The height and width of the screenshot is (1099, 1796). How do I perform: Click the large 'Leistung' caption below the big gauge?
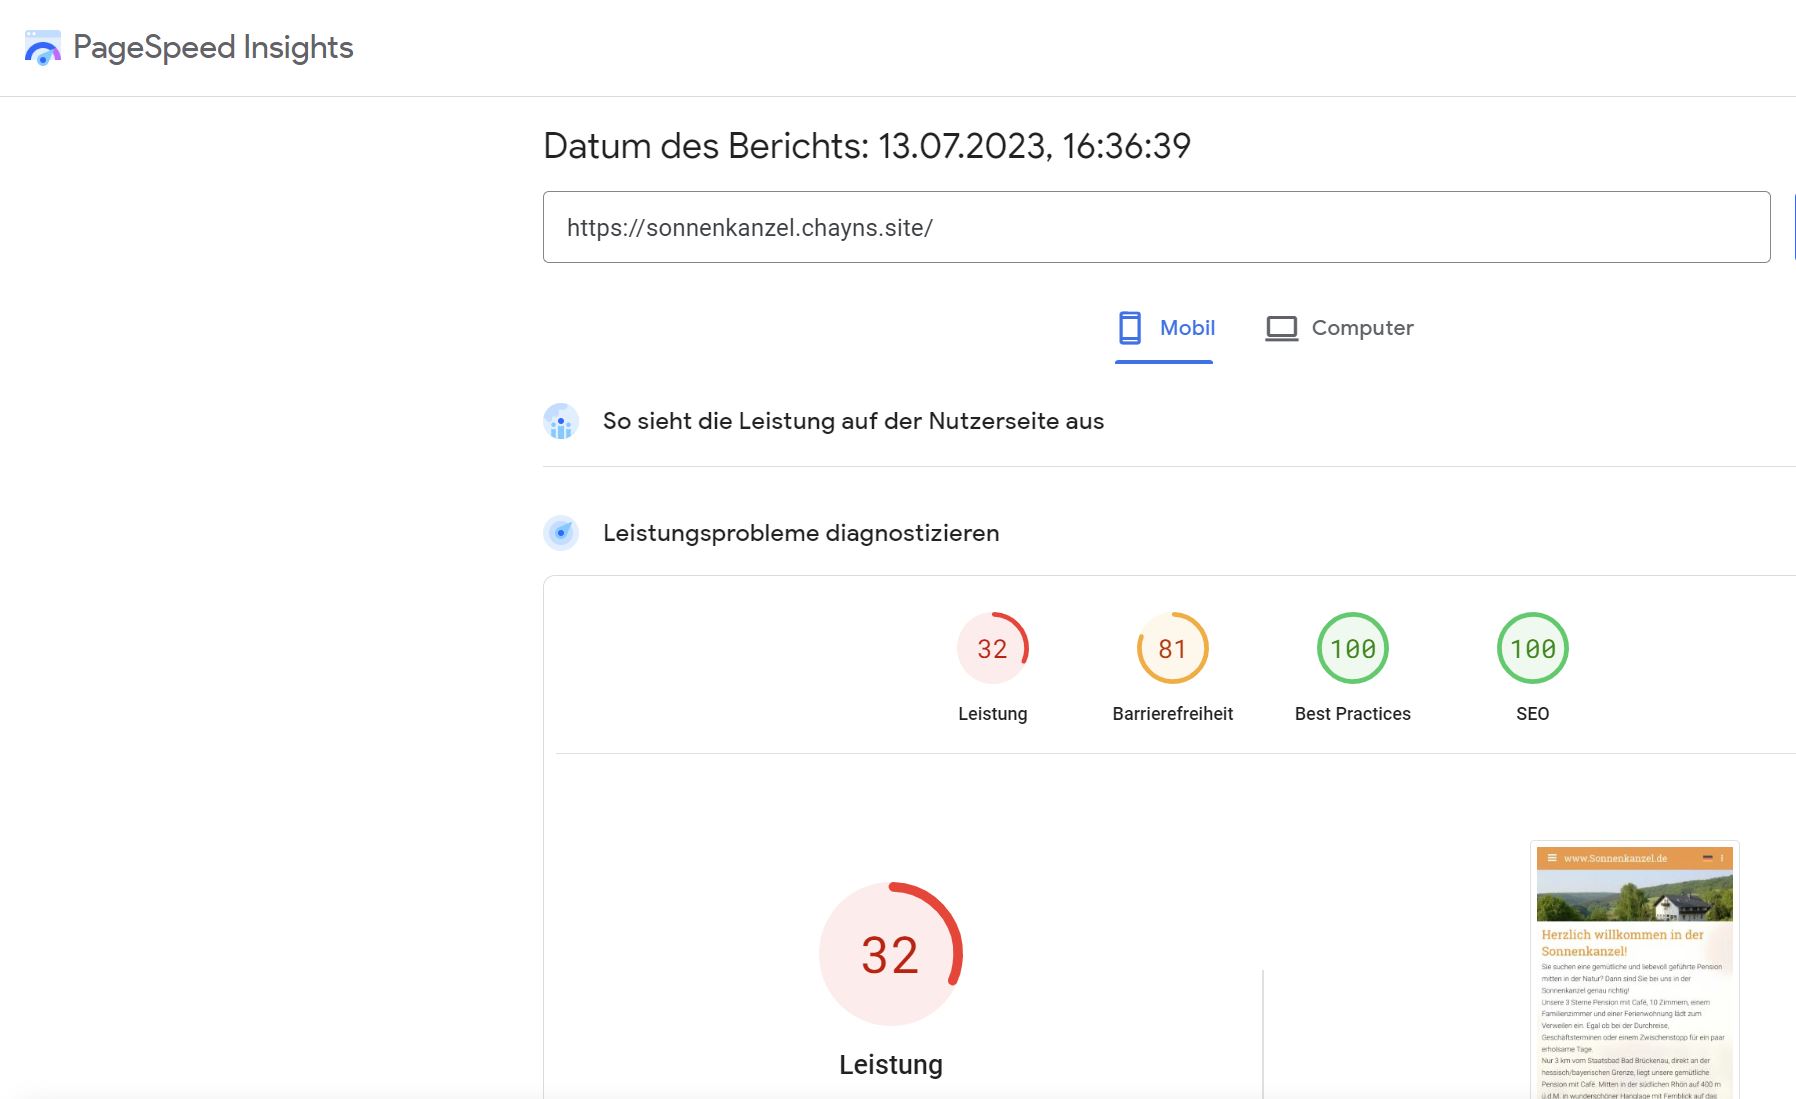[891, 1065]
